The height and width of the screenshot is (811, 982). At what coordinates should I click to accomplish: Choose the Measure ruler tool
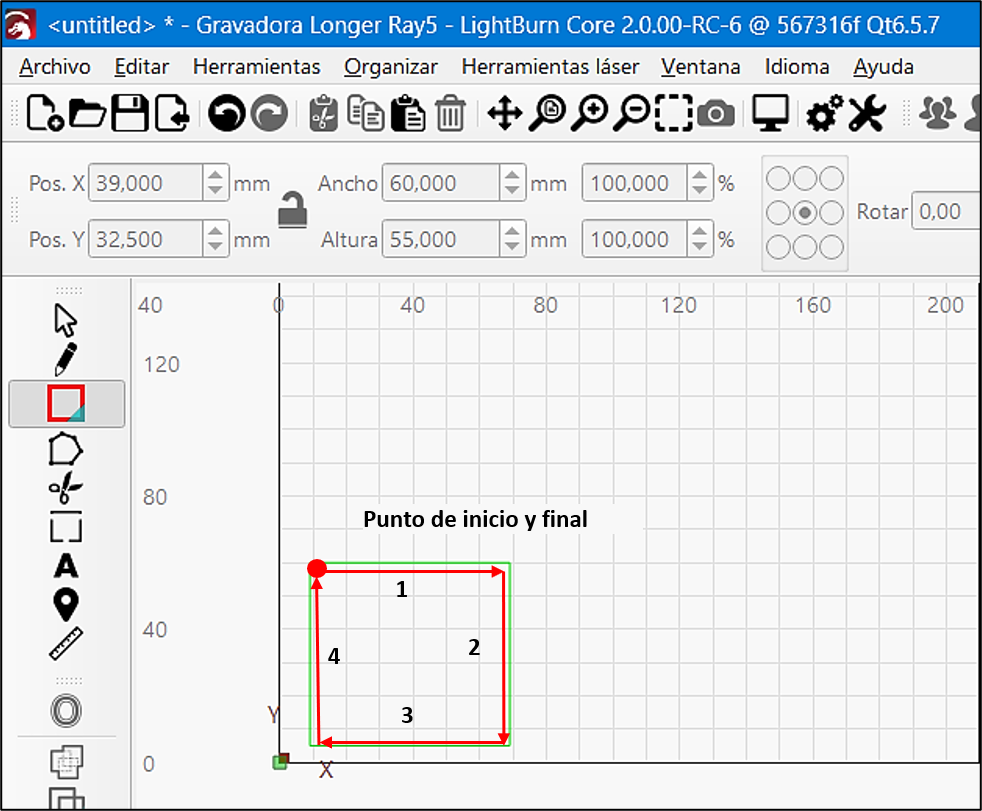point(66,644)
